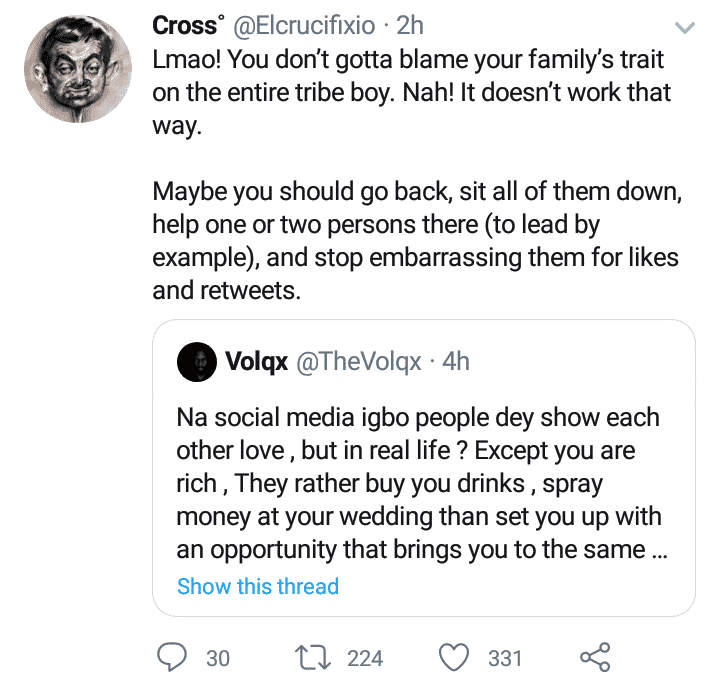
Task: Open the share icon menu
Action: pos(595,657)
